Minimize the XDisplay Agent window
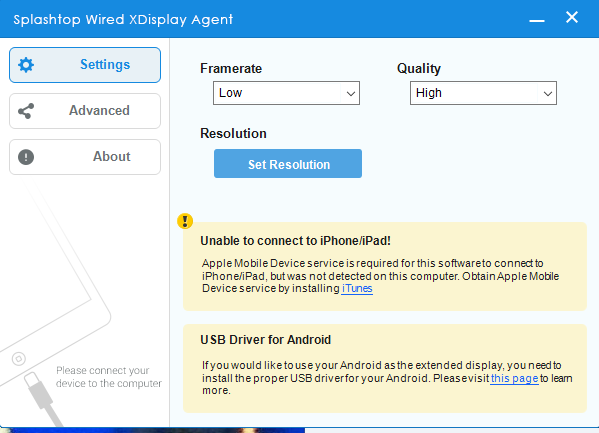The width and height of the screenshot is (599, 433). tap(537, 21)
